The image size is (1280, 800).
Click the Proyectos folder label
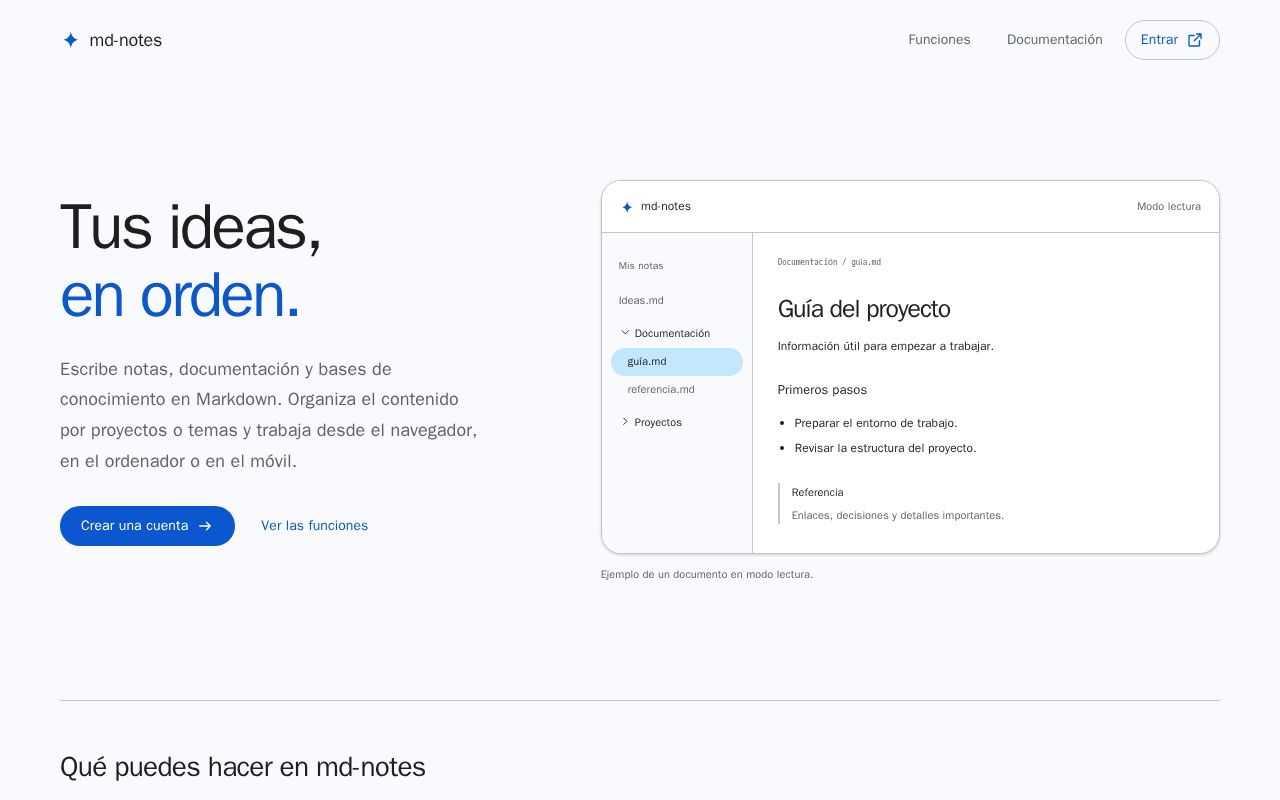(658, 422)
